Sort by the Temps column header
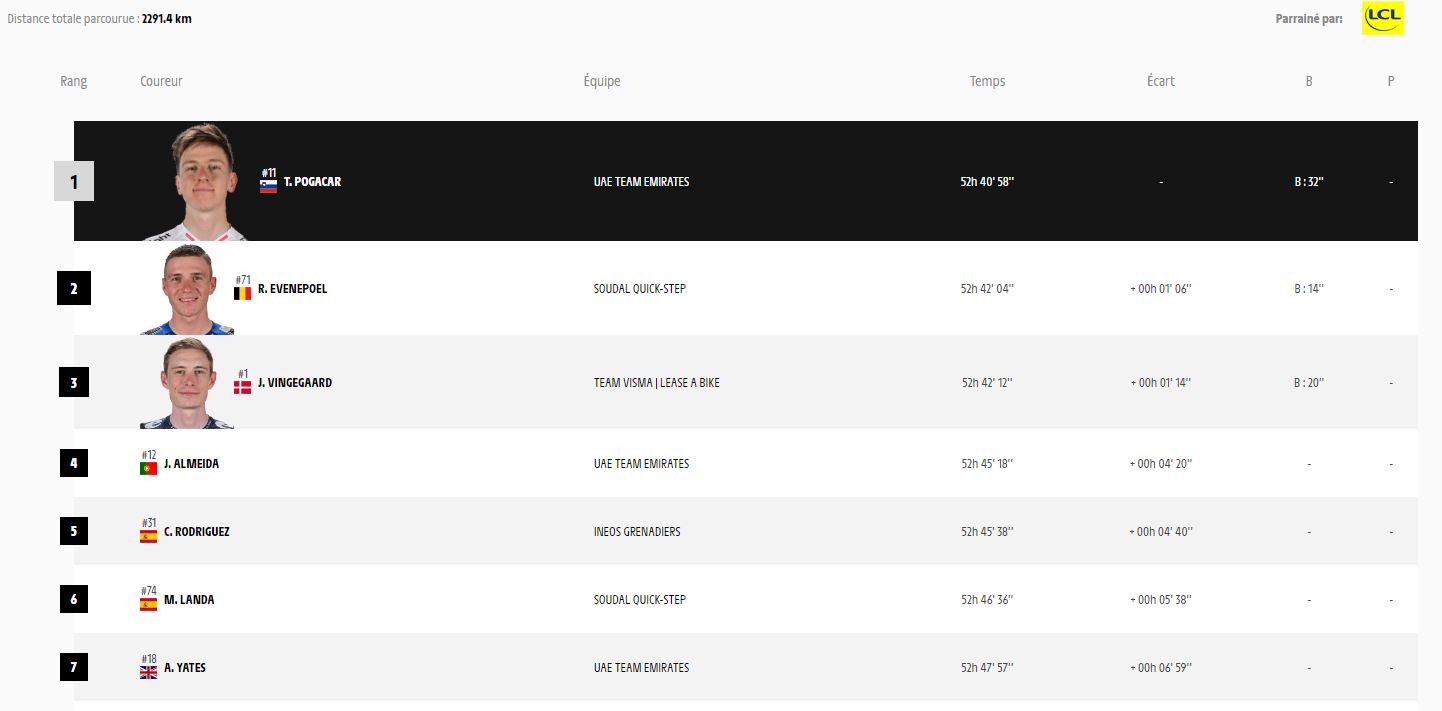 coord(987,81)
